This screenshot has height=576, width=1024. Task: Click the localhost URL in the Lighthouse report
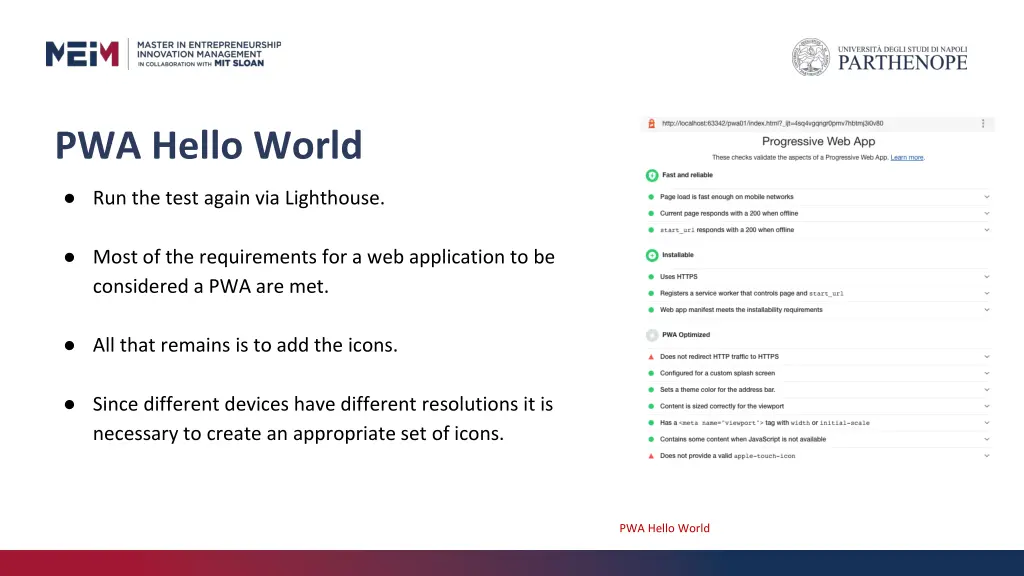coord(773,123)
